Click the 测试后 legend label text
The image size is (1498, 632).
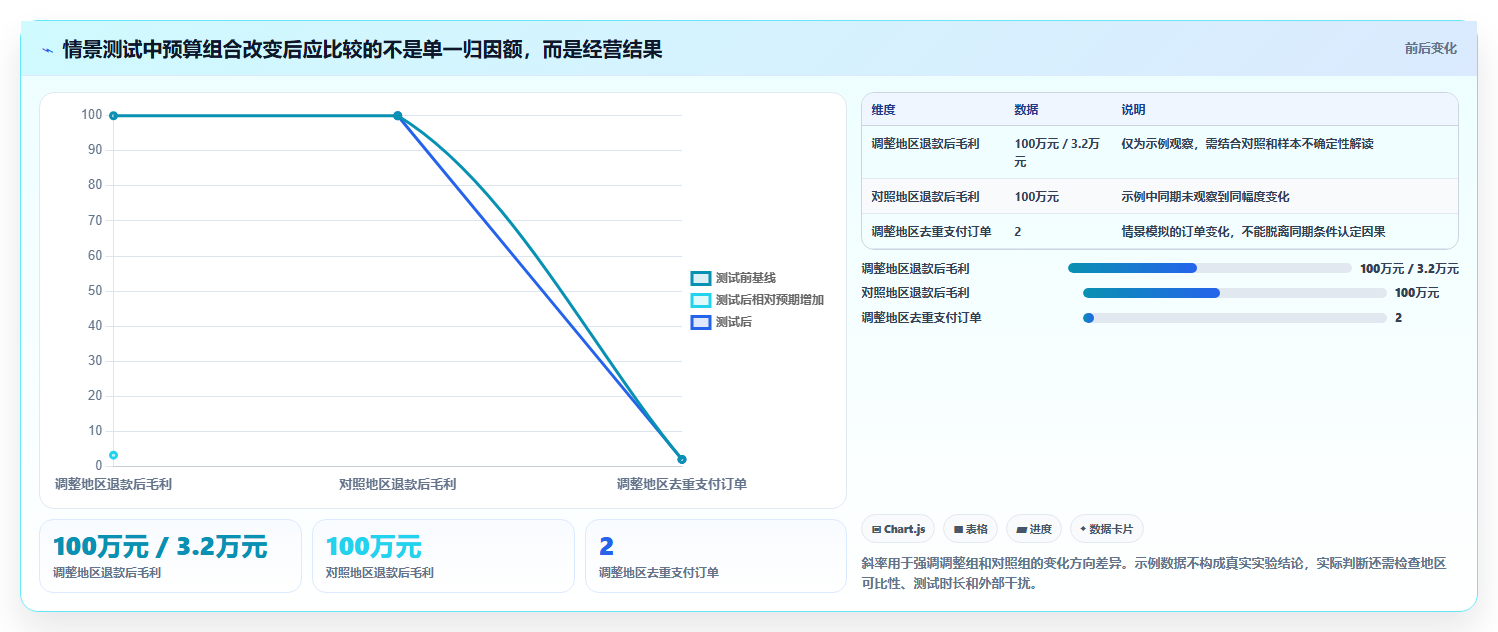[x=734, y=322]
